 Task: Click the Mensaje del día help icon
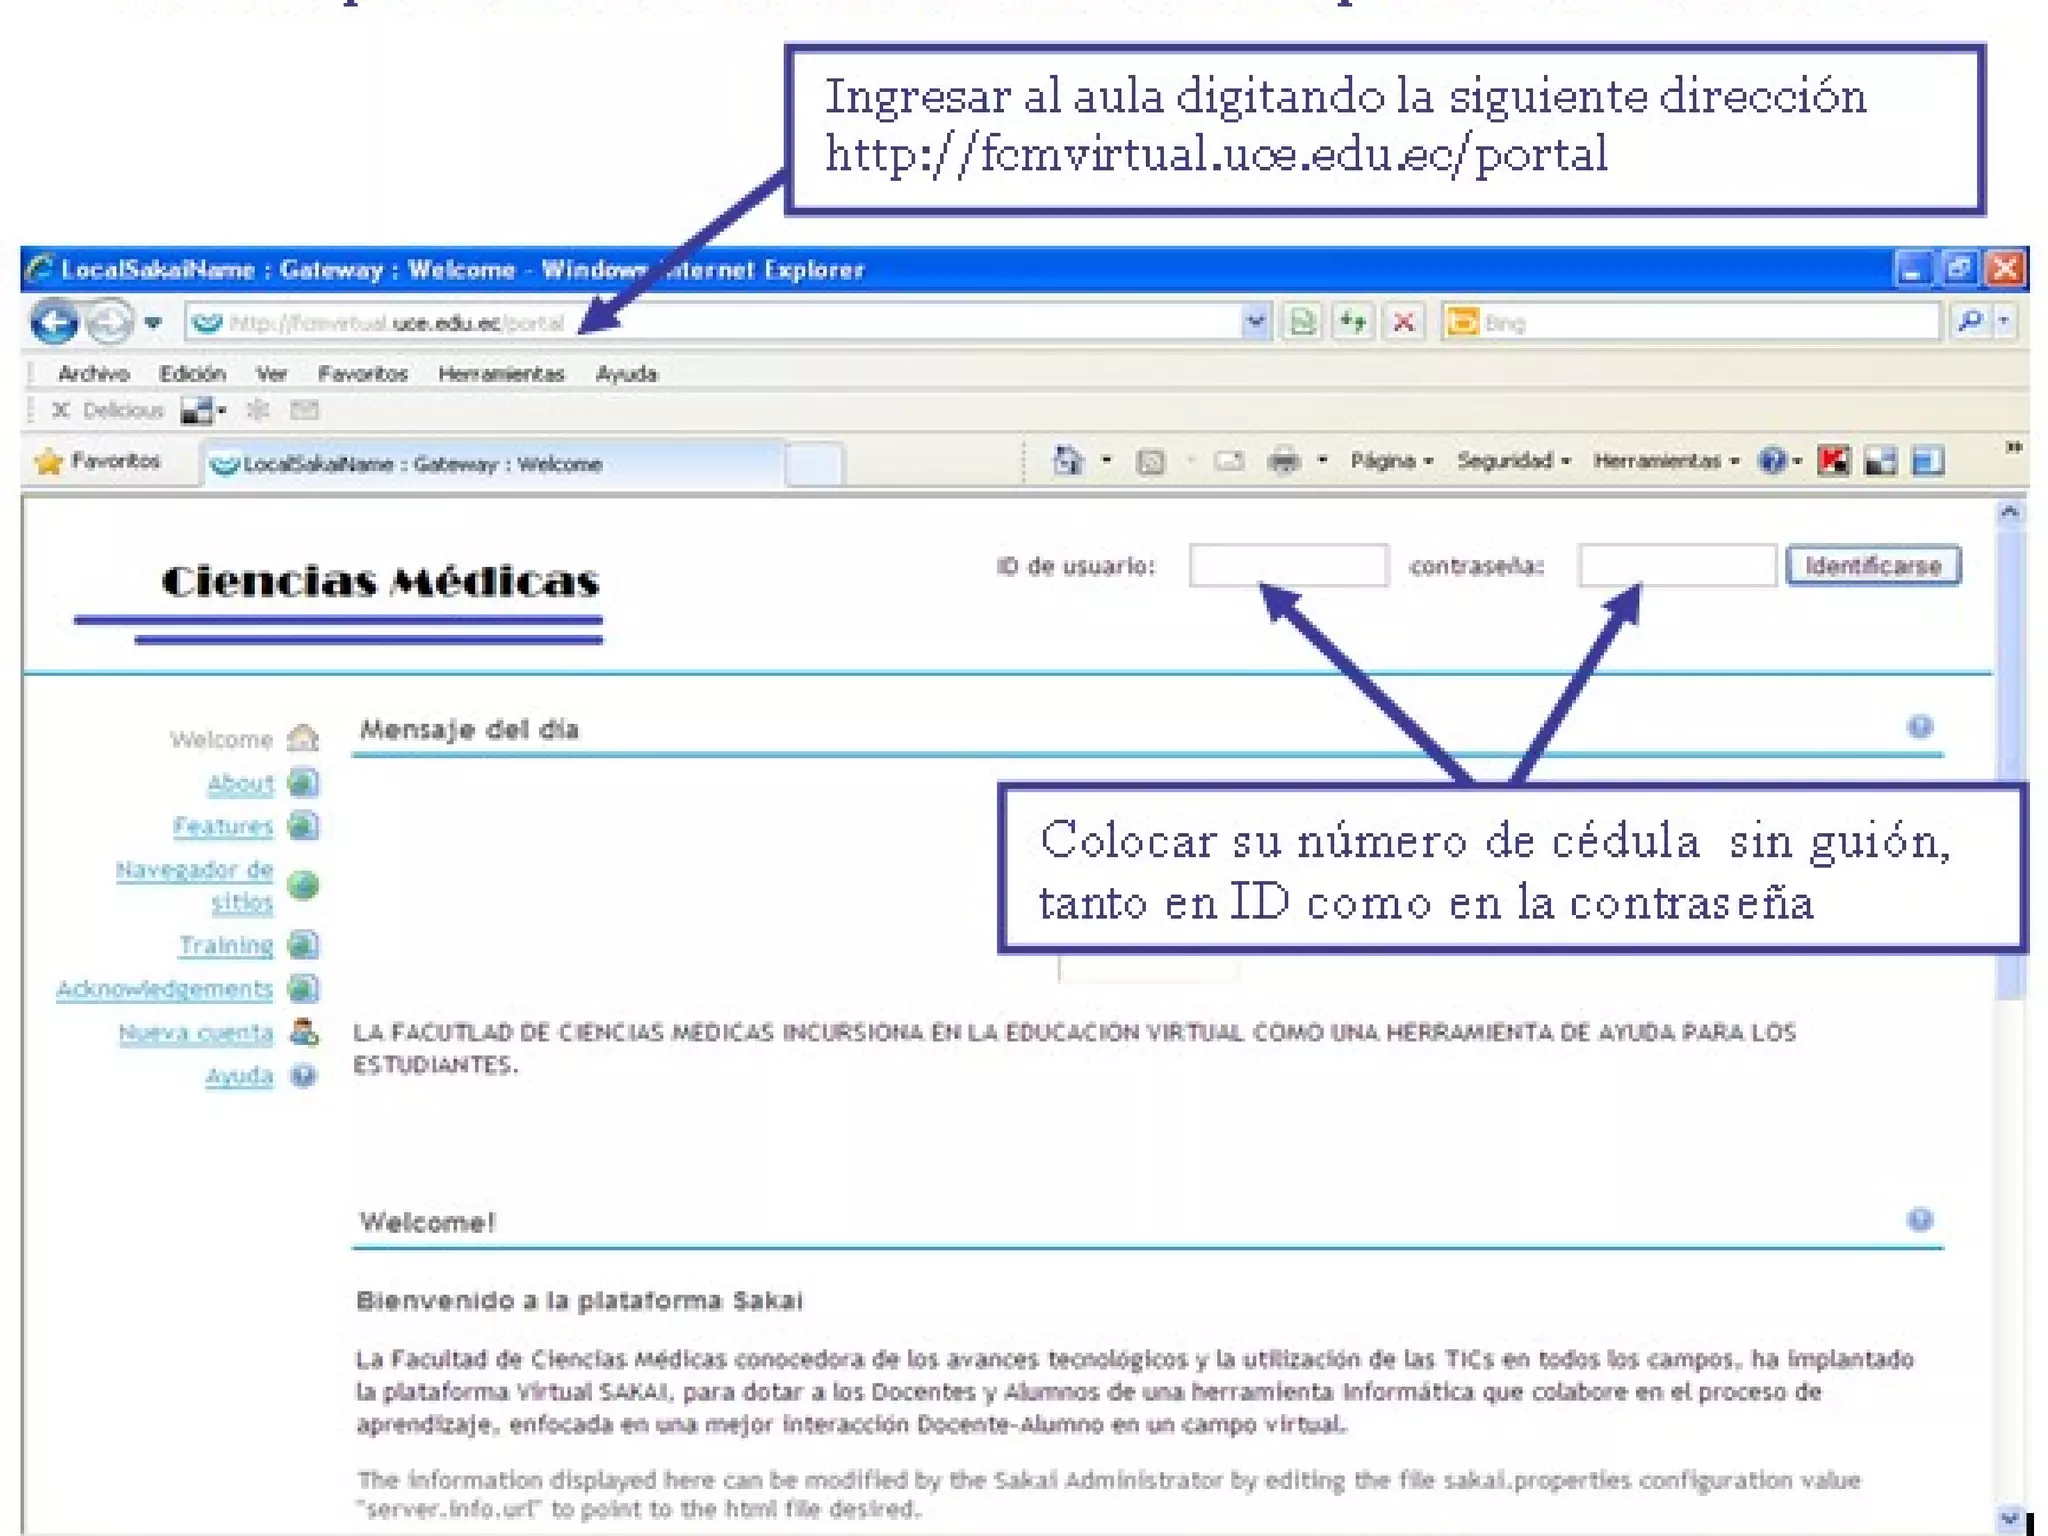click(x=1919, y=727)
